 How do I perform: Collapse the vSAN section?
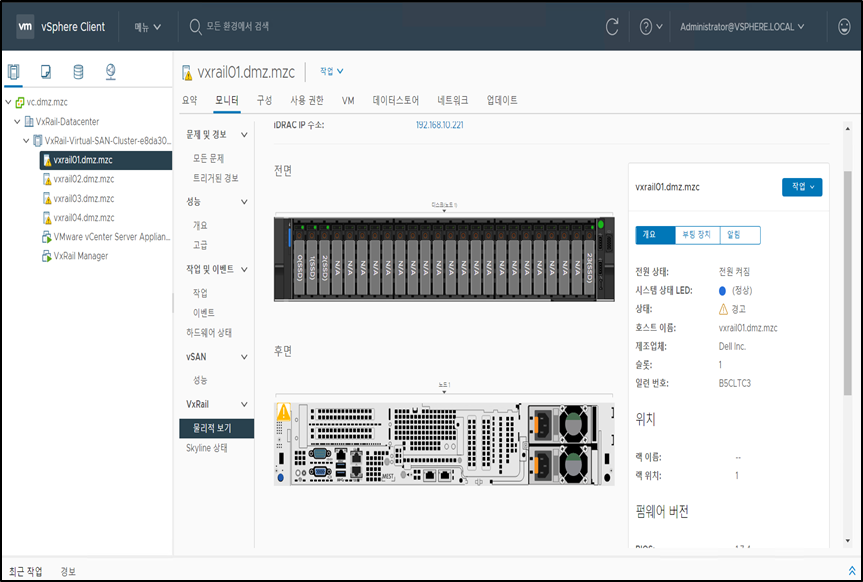point(244,357)
